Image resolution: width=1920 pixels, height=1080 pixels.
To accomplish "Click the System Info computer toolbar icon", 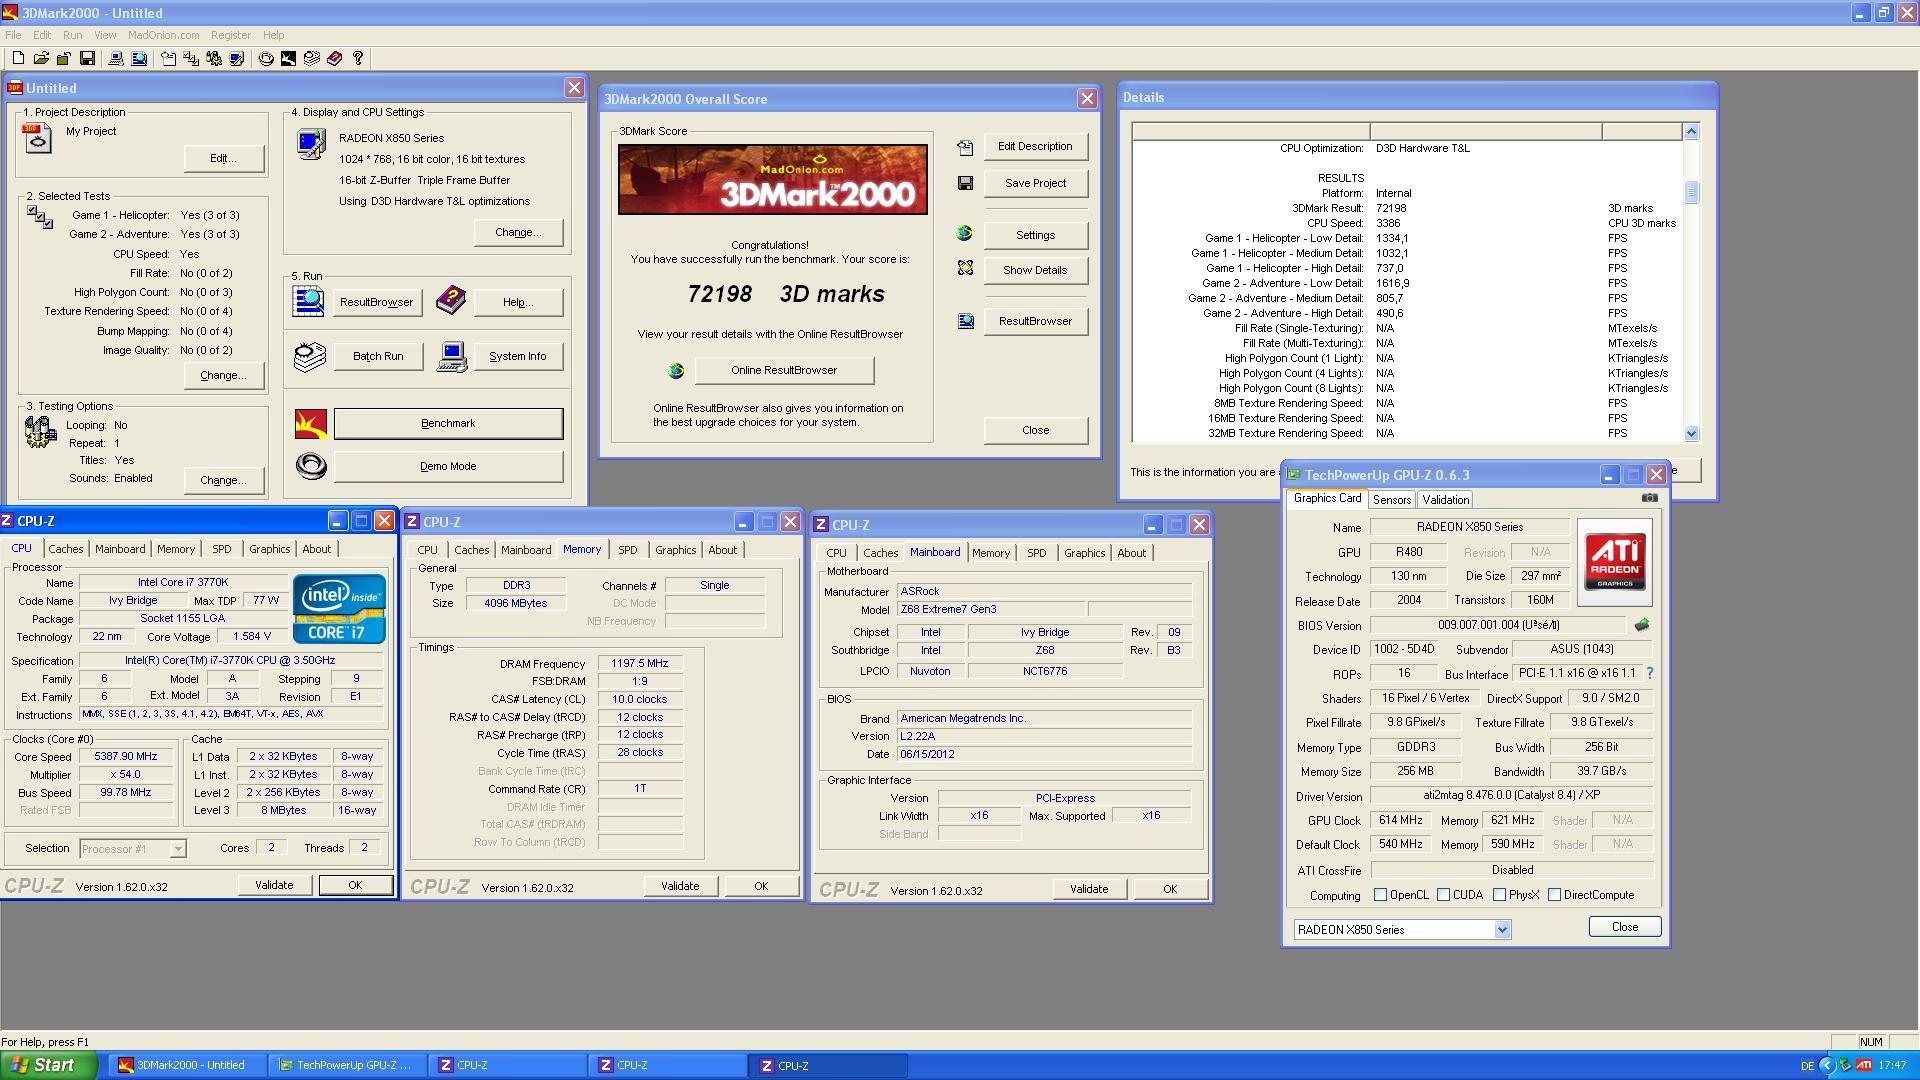I will (x=116, y=59).
